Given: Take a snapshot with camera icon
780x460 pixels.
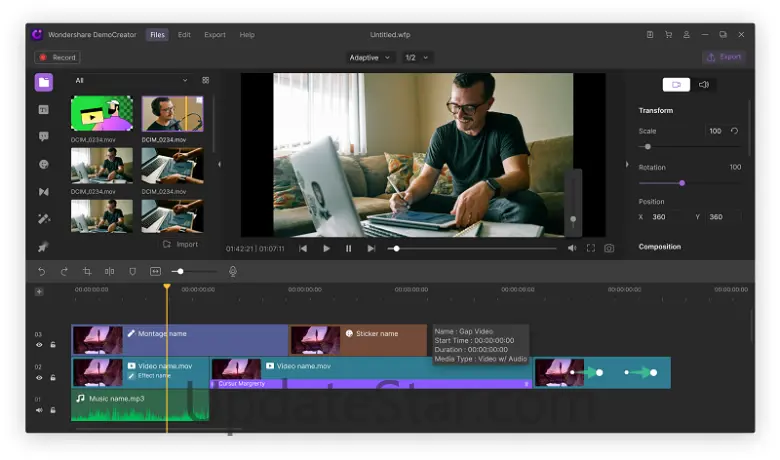Looking at the screenshot, I should pyautogui.click(x=609, y=248).
